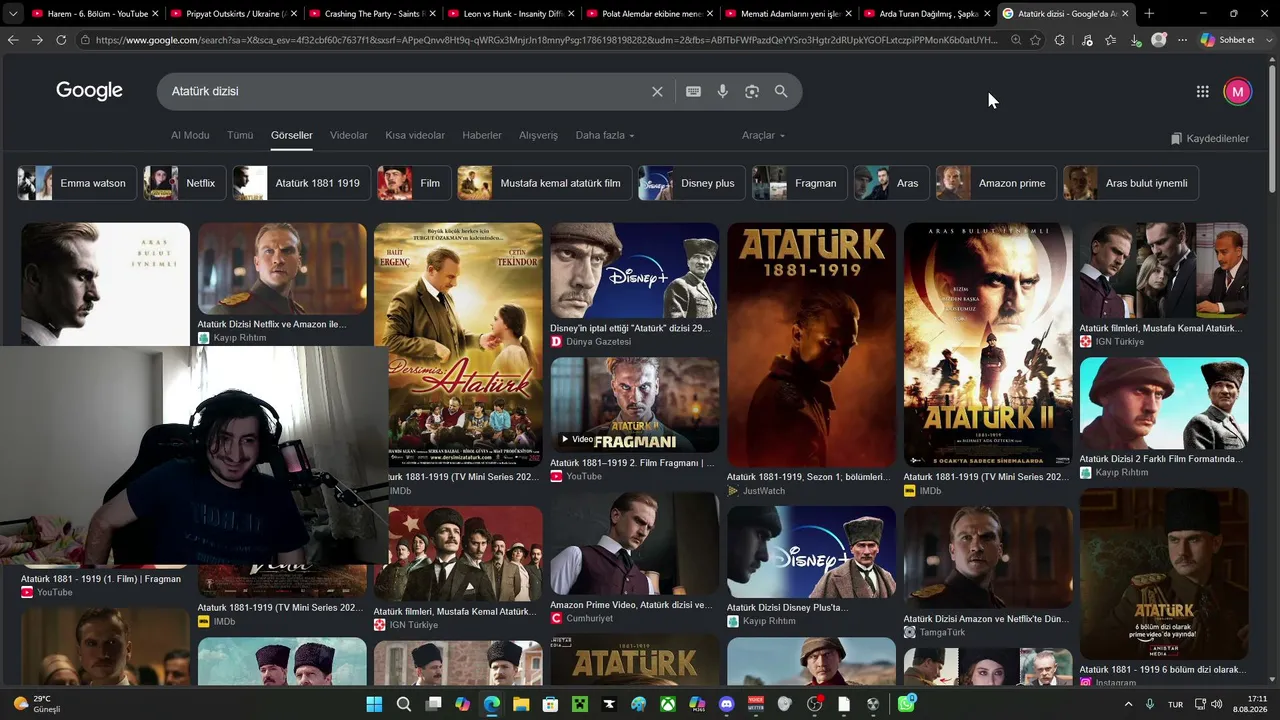This screenshot has height=720, width=1280.
Task: Show hidden system tray icons
Action: click(1129, 704)
